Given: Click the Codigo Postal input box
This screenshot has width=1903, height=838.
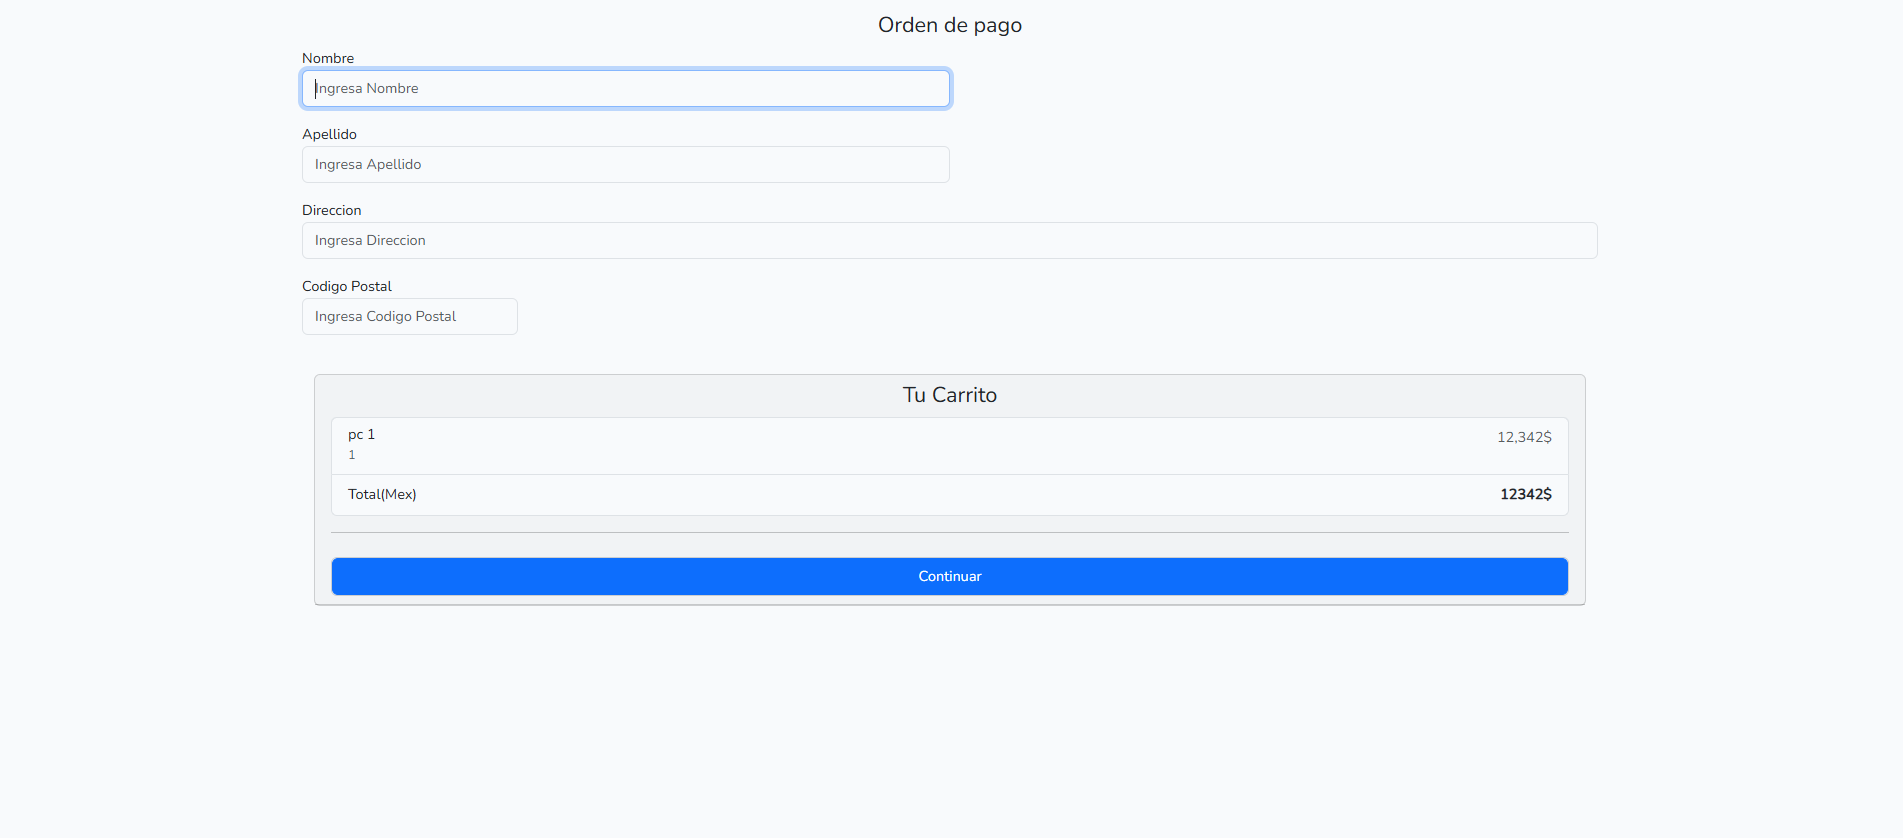Looking at the screenshot, I should (410, 316).
